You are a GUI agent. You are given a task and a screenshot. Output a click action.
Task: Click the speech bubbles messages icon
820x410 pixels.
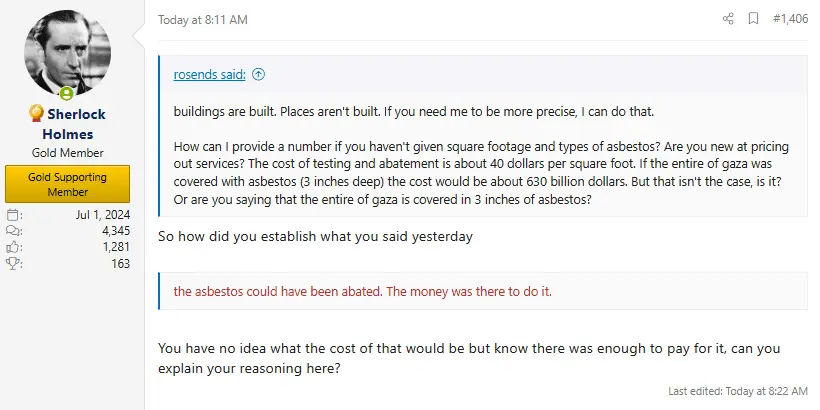click(13, 231)
